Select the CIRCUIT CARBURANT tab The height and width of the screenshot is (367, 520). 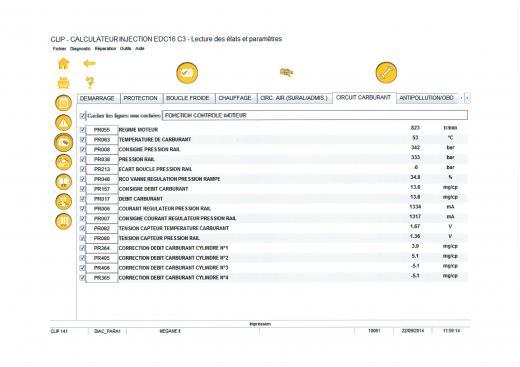[364, 98]
